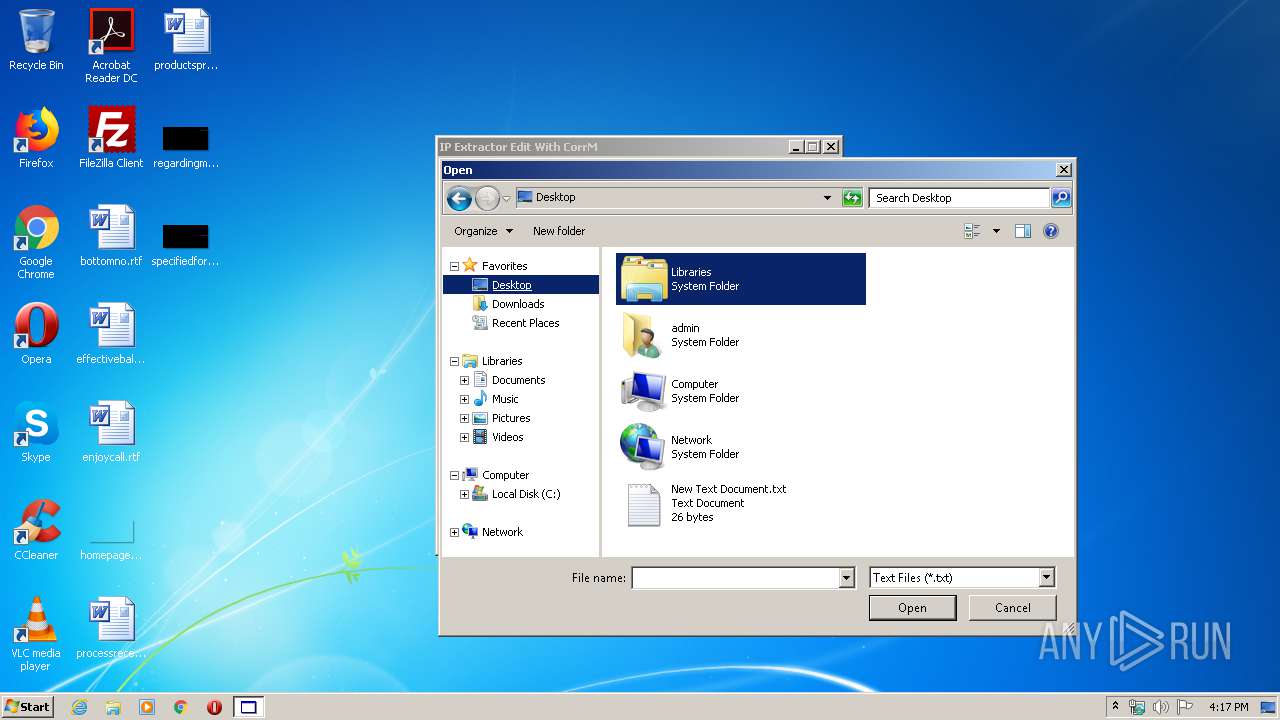Click the File name input field
Image resolution: width=1280 pixels, height=720 pixels.
point(735,578)
